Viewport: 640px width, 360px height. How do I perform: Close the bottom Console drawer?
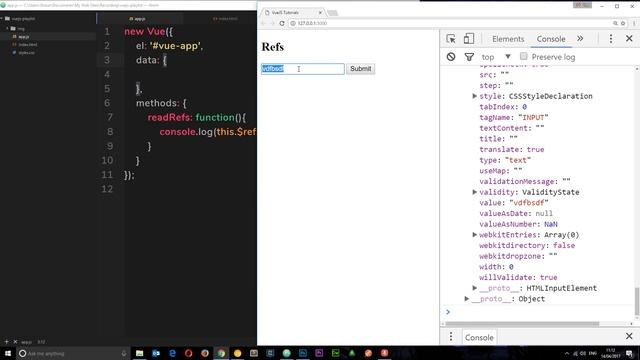click(x=629, y=336)
